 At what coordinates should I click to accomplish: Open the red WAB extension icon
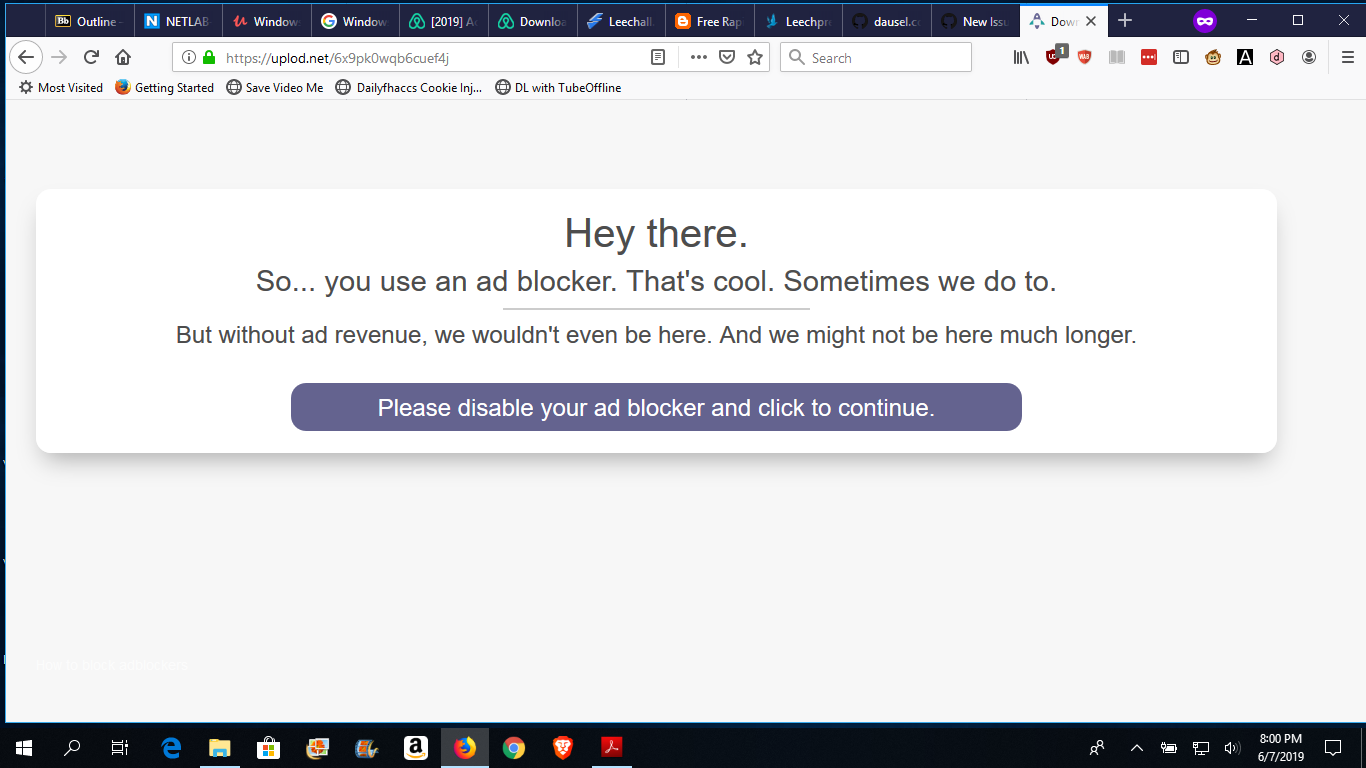[x=1084, y=57]
